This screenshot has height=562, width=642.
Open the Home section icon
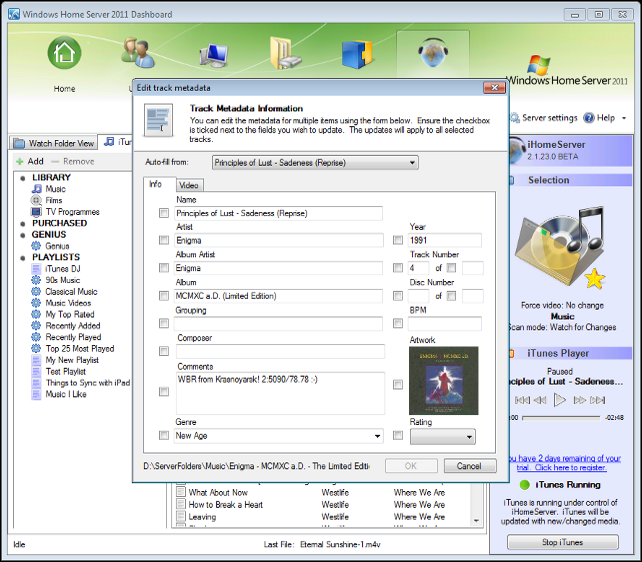click(x=64, y=53)
